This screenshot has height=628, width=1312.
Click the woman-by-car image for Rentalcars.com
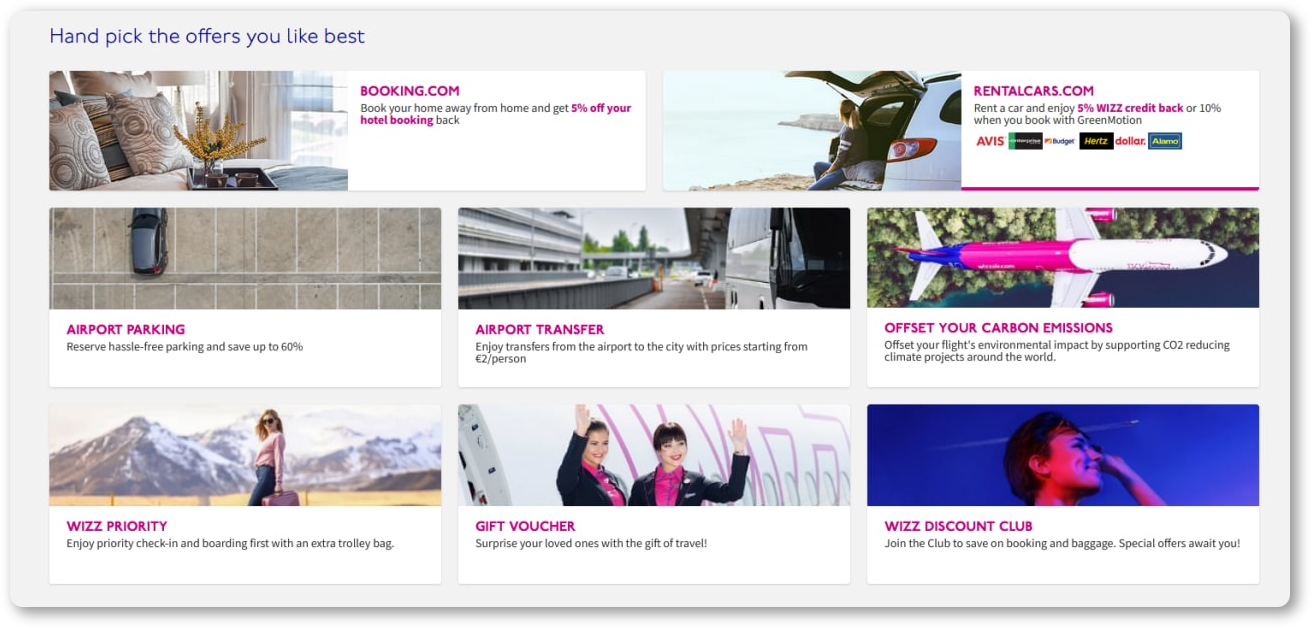812,130
